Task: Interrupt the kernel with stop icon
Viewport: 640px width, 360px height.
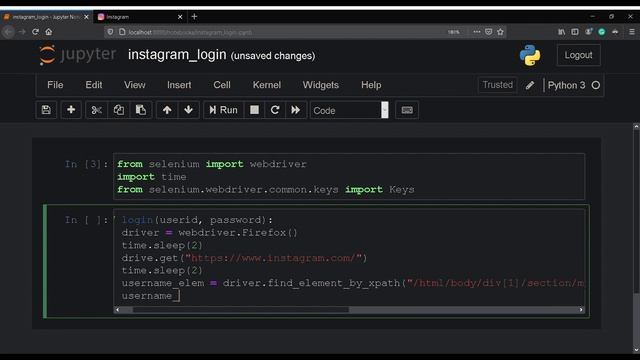Action: 254,110
